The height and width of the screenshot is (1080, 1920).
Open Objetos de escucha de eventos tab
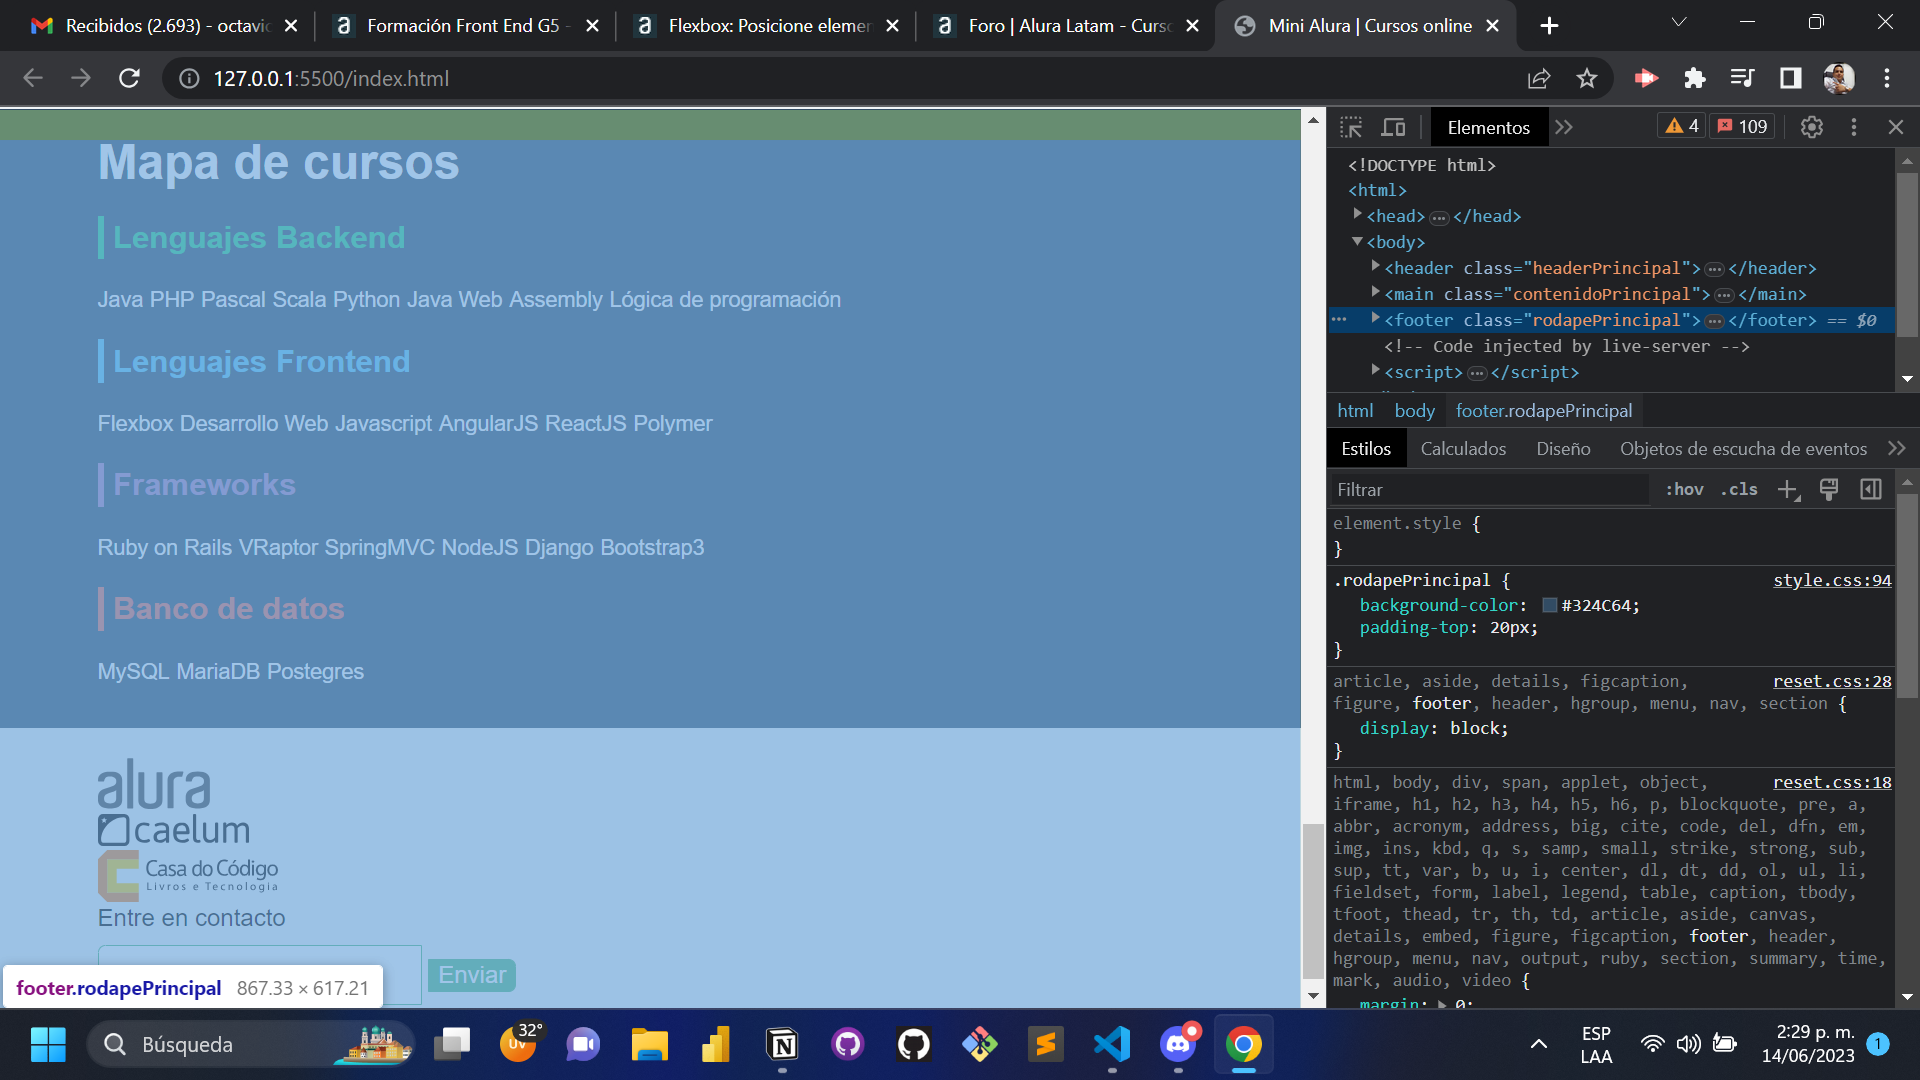pos(1743,449)
